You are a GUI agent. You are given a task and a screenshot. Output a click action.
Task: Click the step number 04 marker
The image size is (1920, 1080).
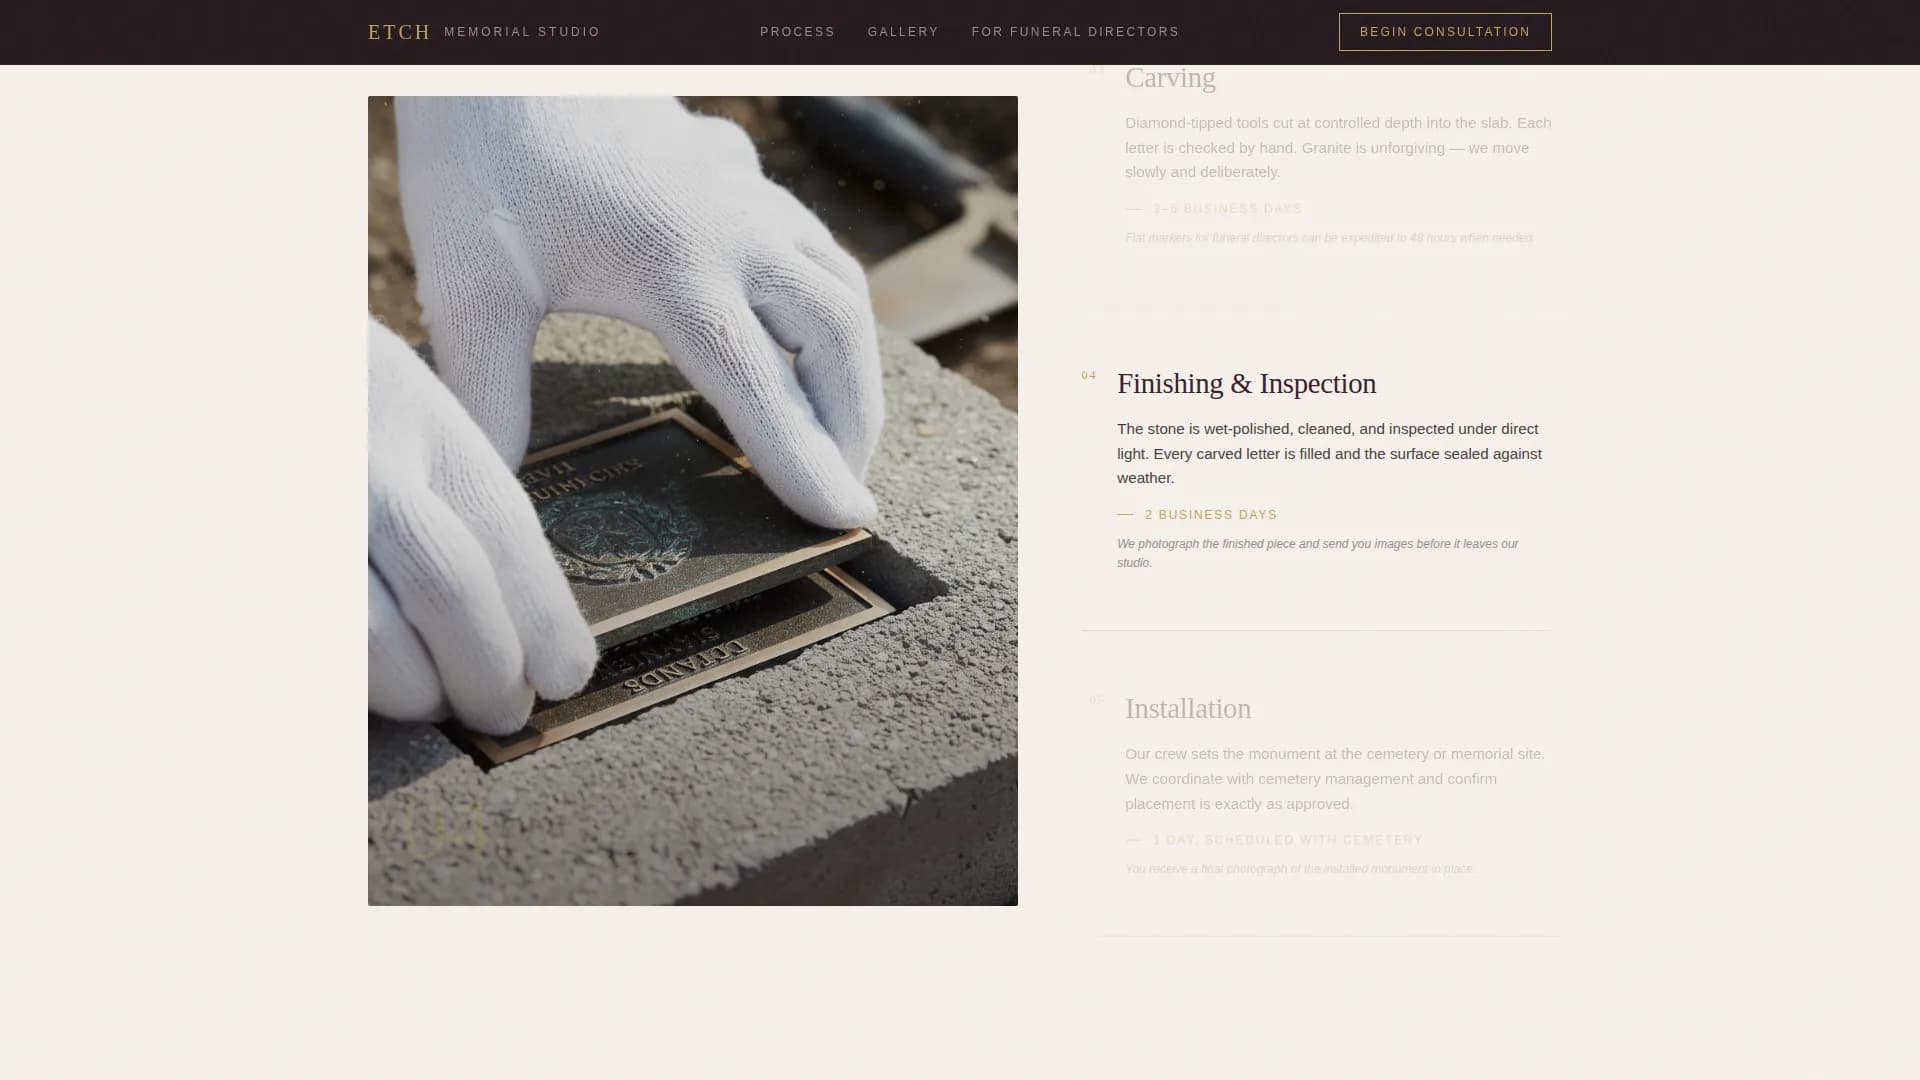[1089, 376]
